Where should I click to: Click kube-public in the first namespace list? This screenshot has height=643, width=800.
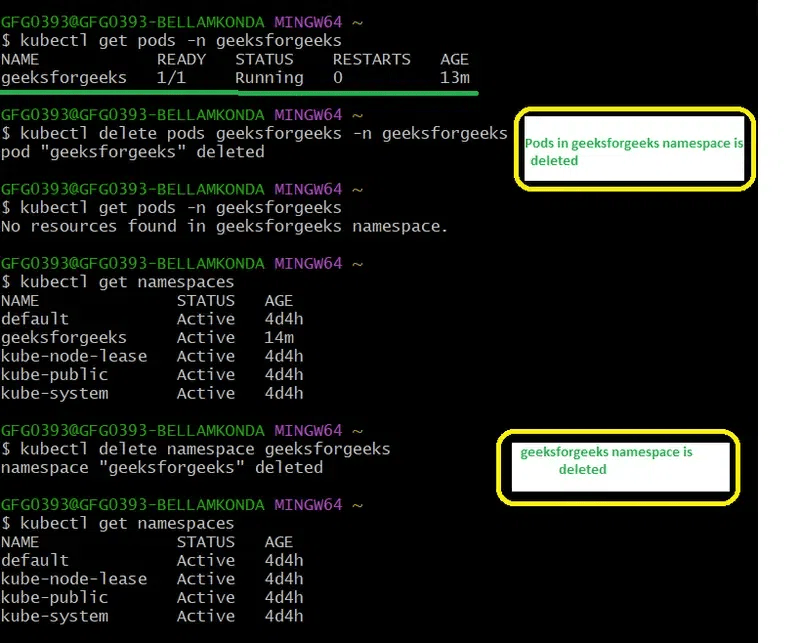pyautogui.click(x=55, y=375)
